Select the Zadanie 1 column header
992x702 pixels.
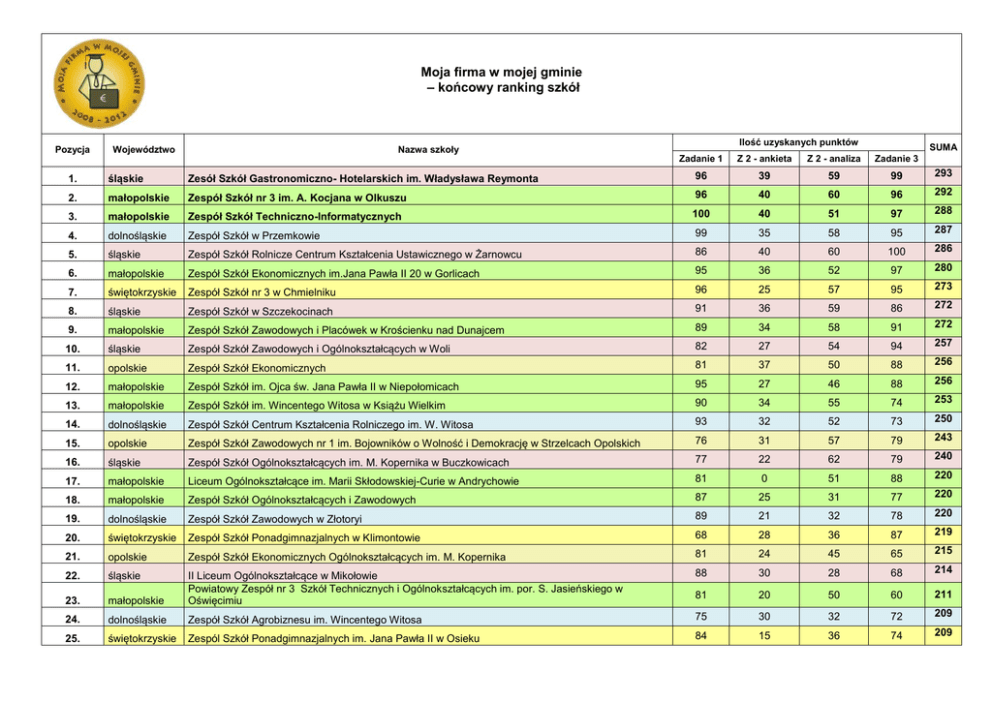[x=701, y=159]
